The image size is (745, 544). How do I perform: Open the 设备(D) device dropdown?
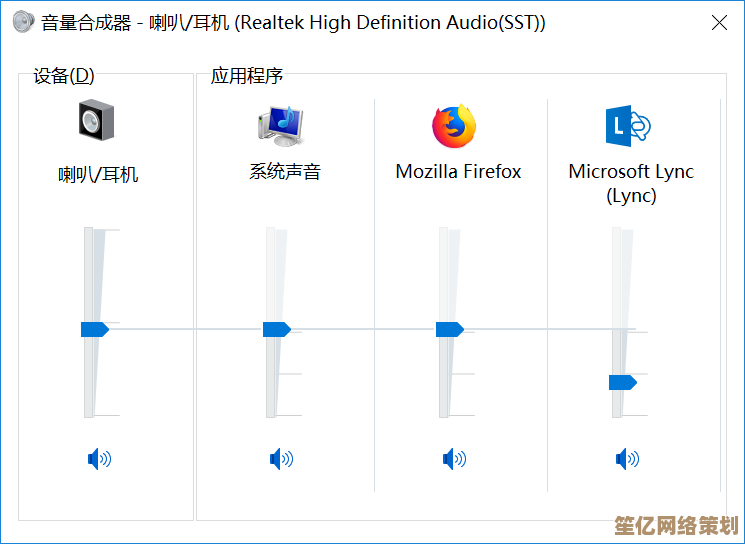(64, 76)
